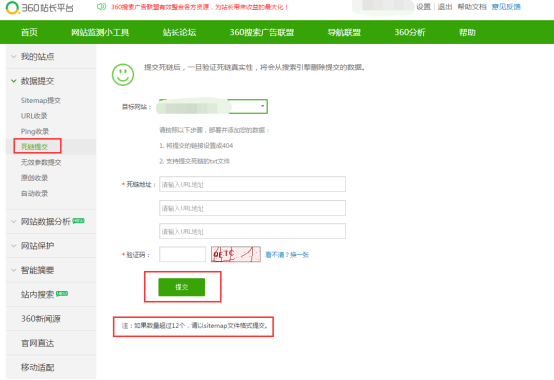Open the 360搜索广告联盟 navigation tab
This screenshot has width=554, height=380.
(262, 32)
